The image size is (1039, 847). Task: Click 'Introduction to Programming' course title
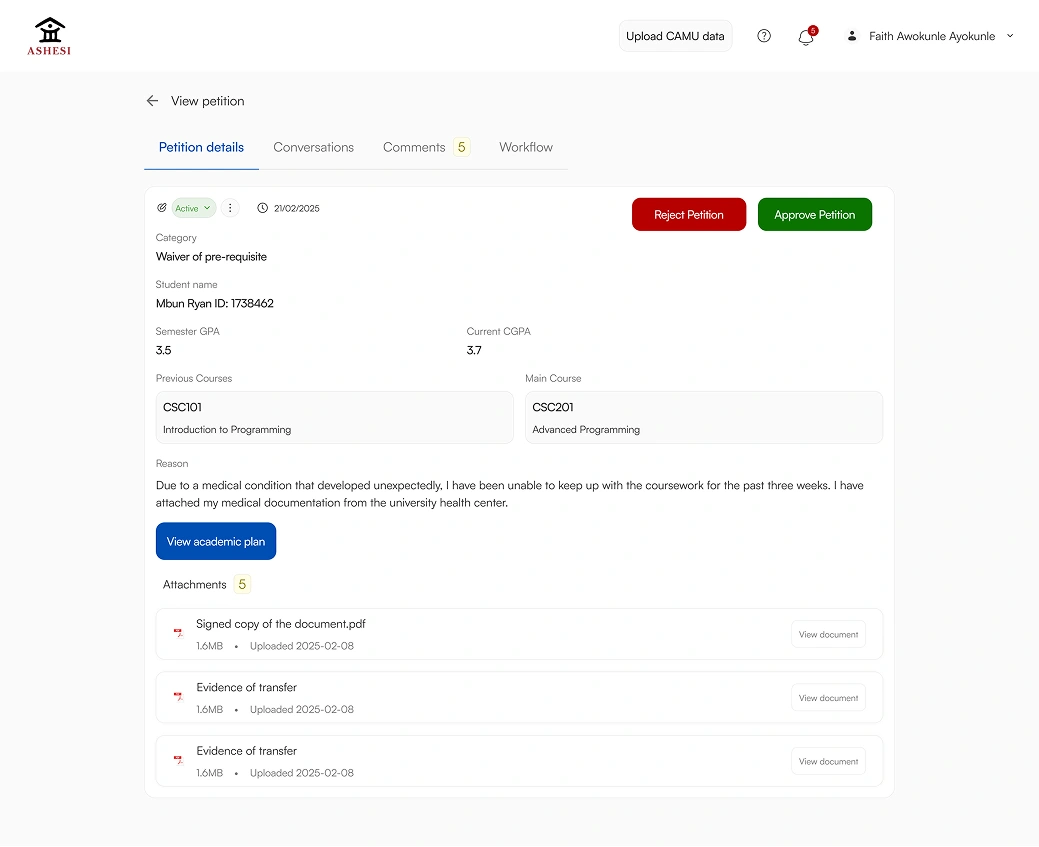pyautogui.click(x=227, y=429)
